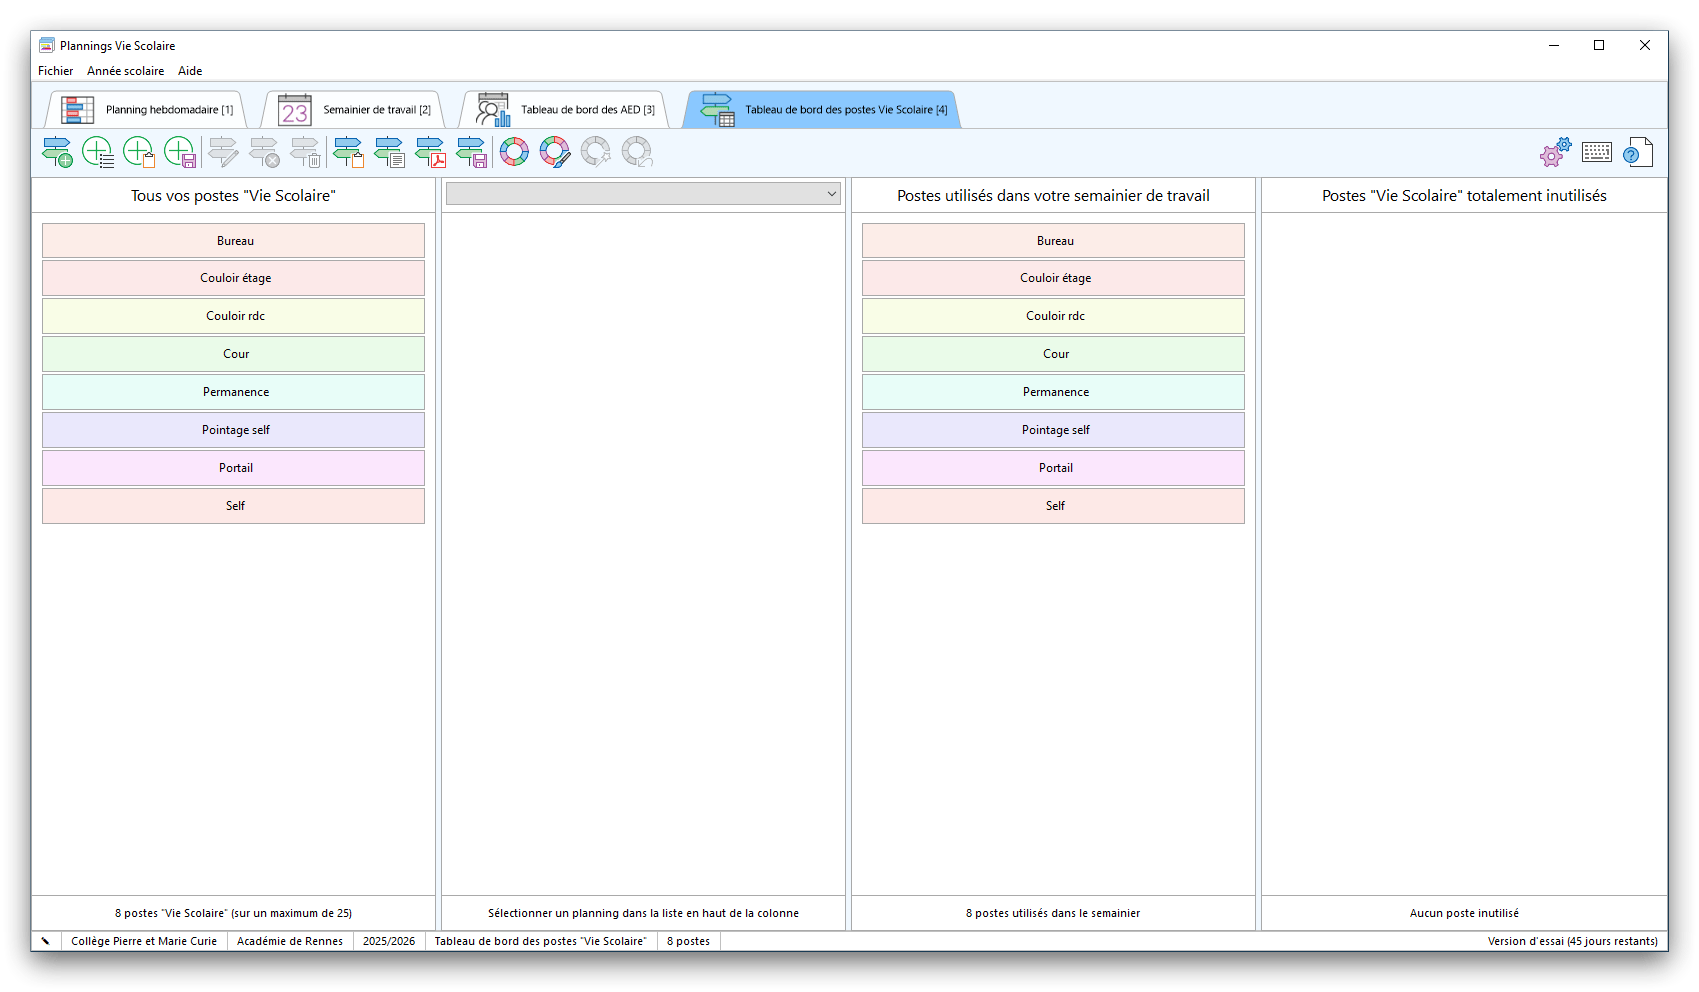
Task: Copy posts to clipboard toolbar icon
Action: (348, 152)
